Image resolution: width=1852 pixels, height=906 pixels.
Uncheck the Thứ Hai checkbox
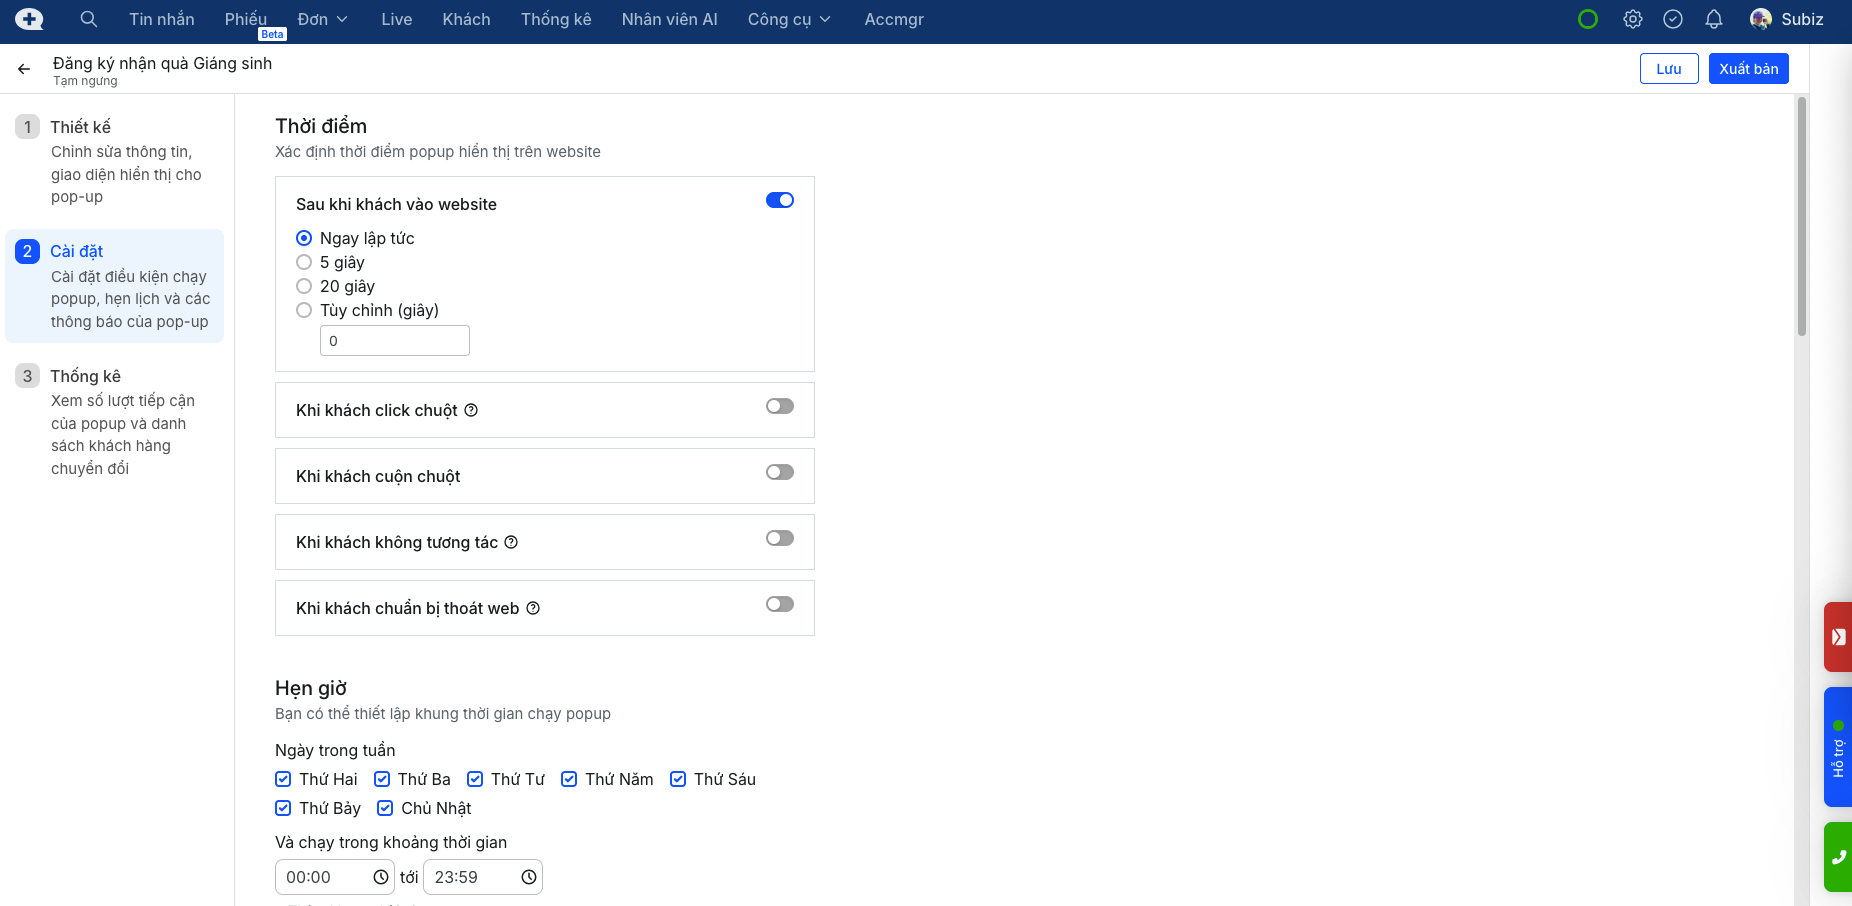(x=284, y=779)
